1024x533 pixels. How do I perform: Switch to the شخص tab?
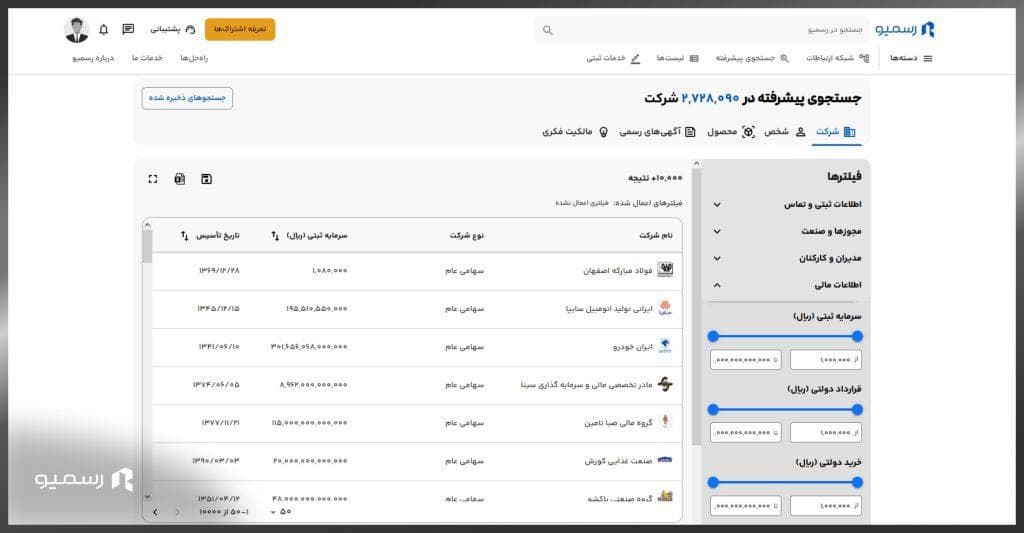point(784,132)
